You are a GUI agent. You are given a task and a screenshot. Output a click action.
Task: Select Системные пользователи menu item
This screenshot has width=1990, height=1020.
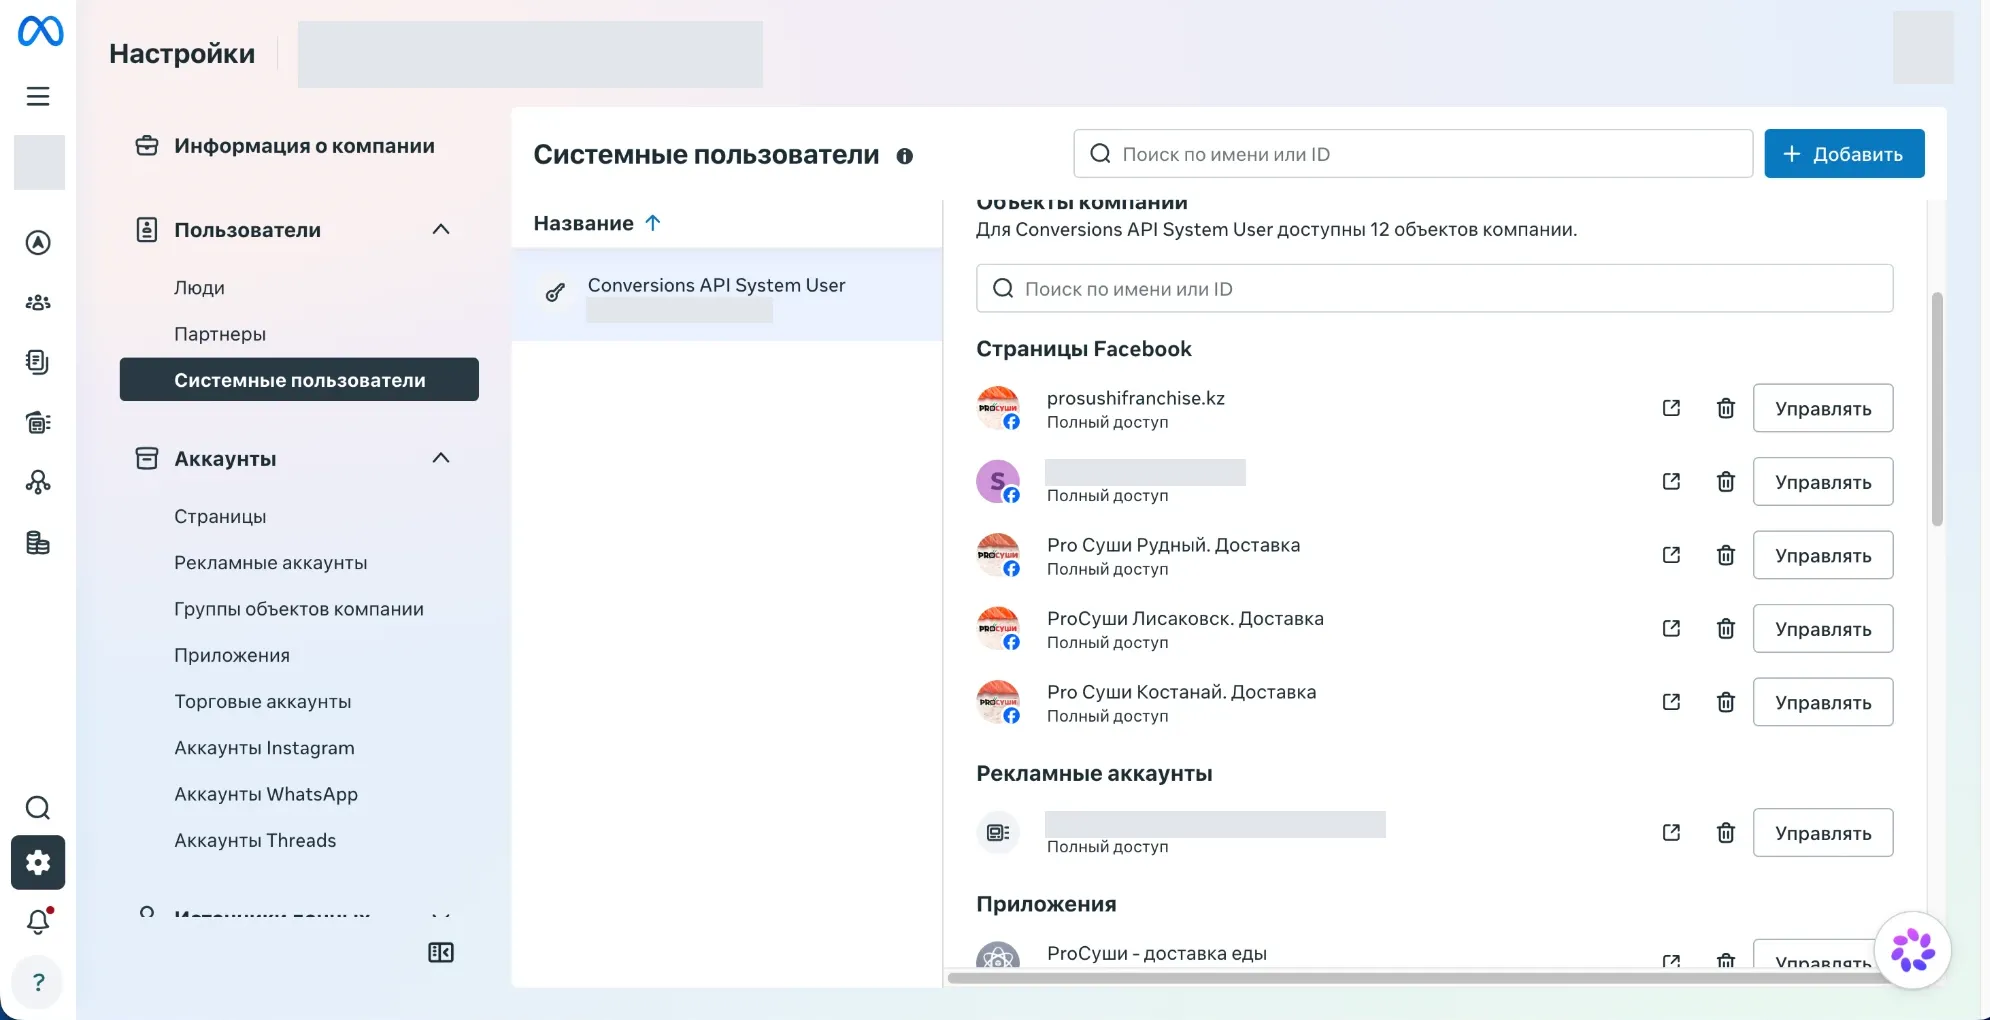299,380
